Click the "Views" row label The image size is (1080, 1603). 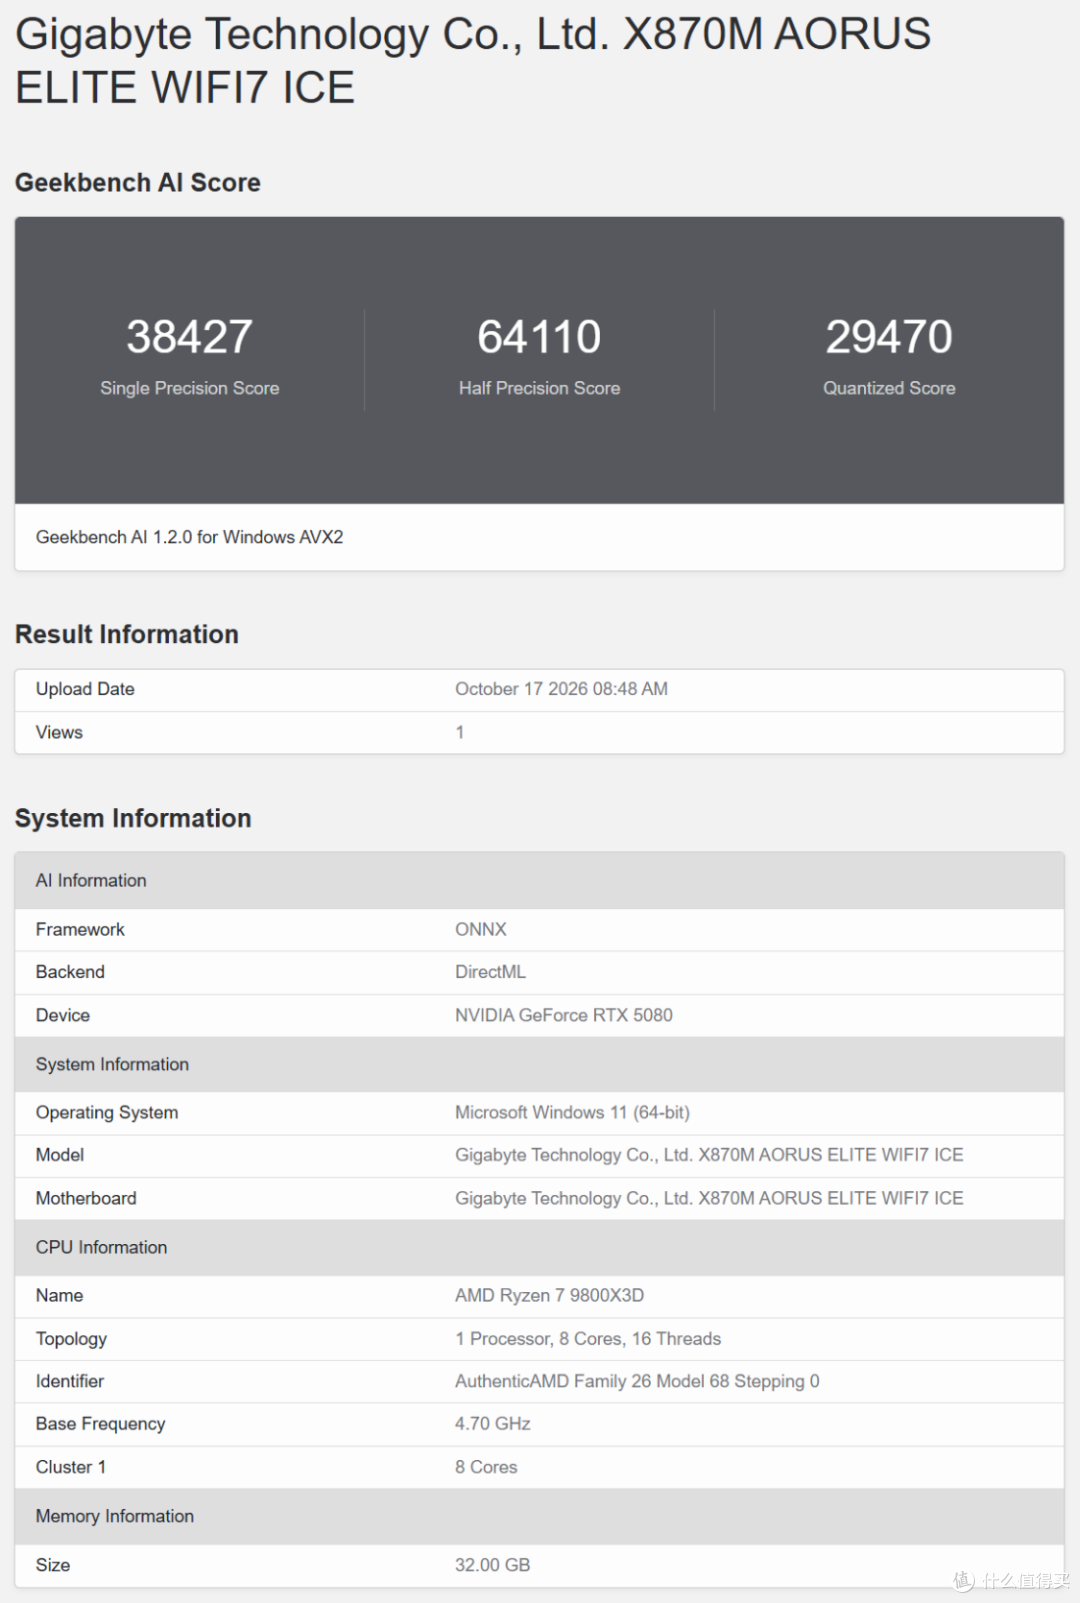pyautogui.click(x=59, y=732)
